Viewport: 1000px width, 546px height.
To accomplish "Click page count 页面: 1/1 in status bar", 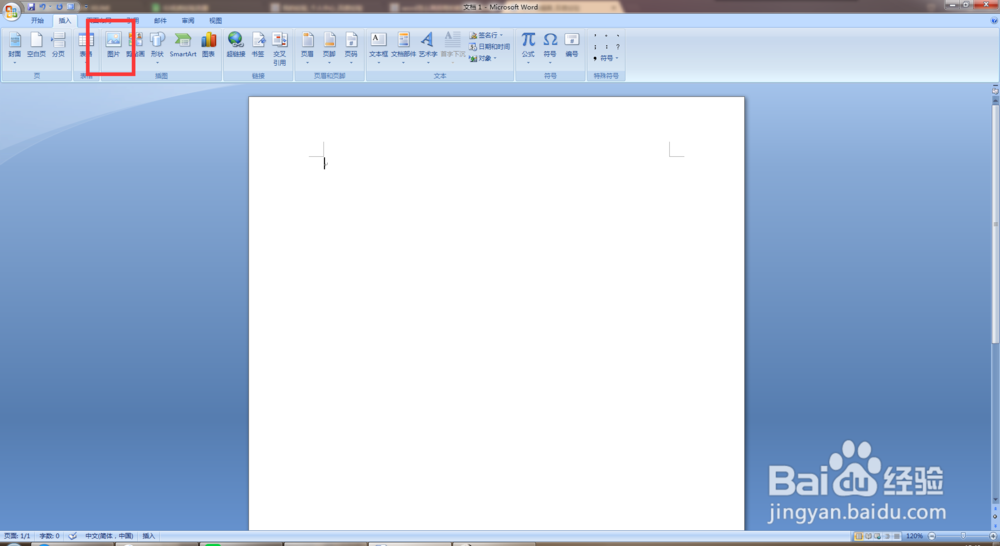I will click(x=17, y=536).
